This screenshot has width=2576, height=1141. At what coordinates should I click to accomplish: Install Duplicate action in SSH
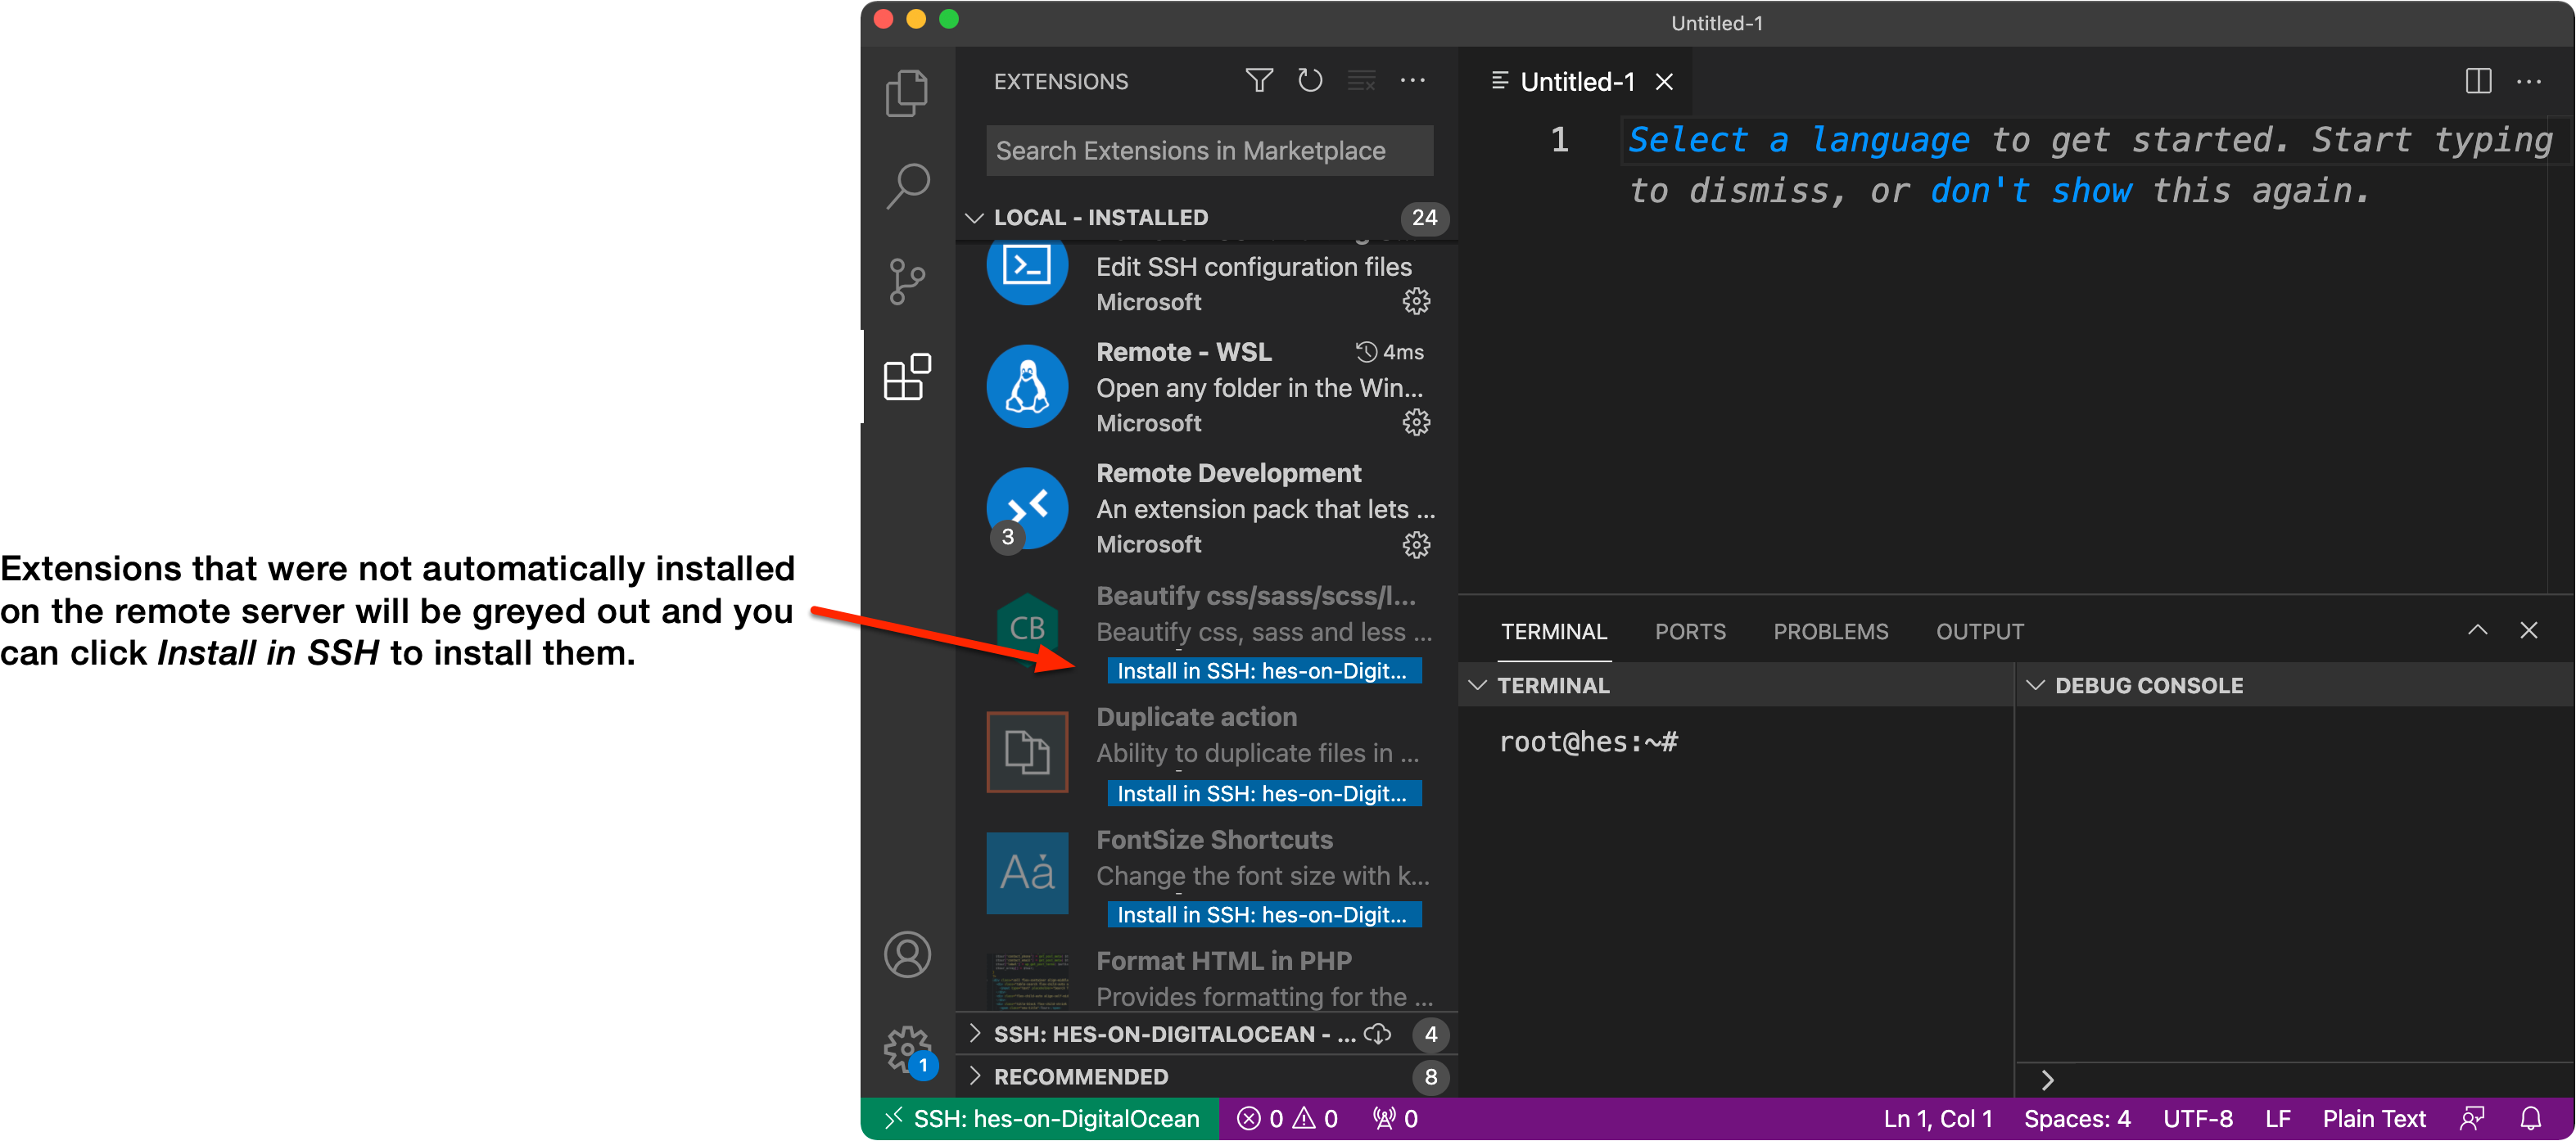tap(1263, 793)
